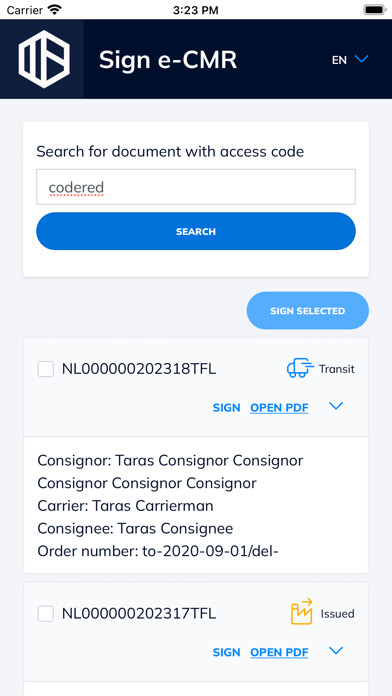Screen dimensions: 392x696
Task: Tap the Wi-Fi icon in status bar
Action: [55, 9]
